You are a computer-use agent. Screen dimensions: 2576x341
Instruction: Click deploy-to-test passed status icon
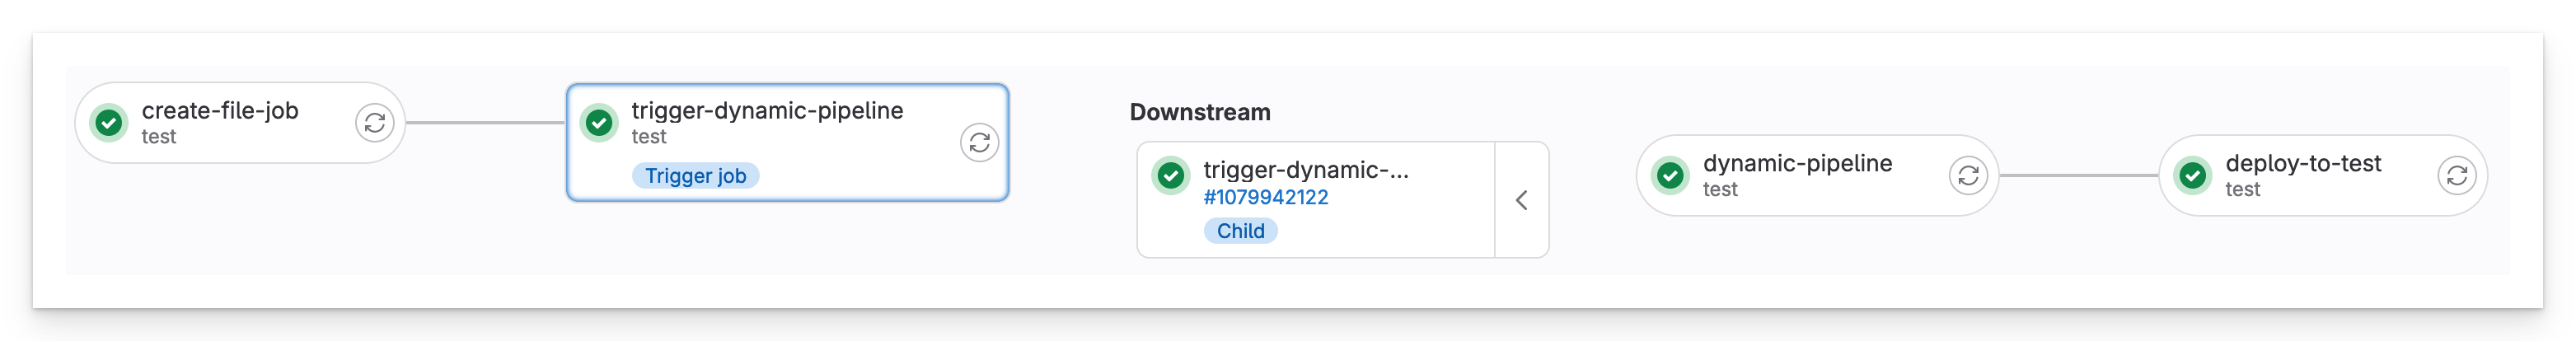2192,176
